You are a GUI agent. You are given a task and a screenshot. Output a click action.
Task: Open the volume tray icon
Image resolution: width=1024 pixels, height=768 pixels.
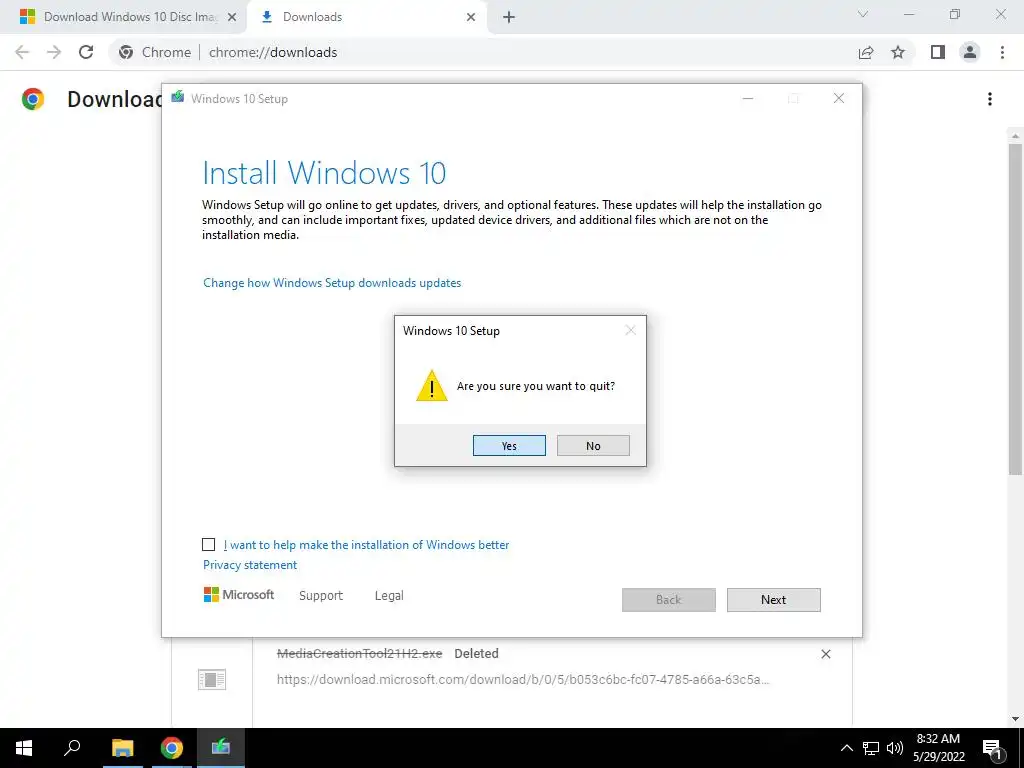click(894, 748)
